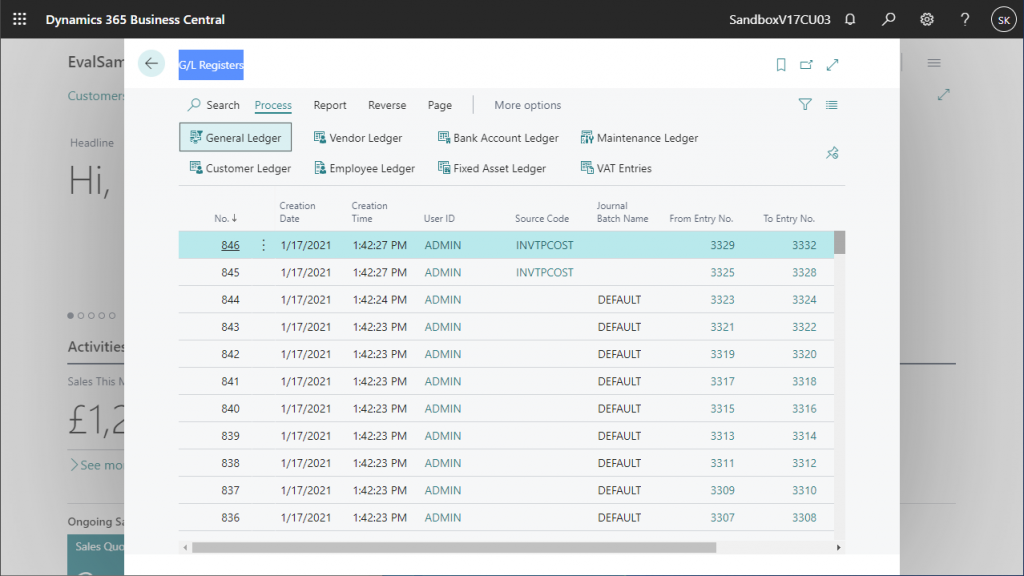Open Source Code column header menu
Viewport: 1024px width, 576px height.
tap(541, 218)
